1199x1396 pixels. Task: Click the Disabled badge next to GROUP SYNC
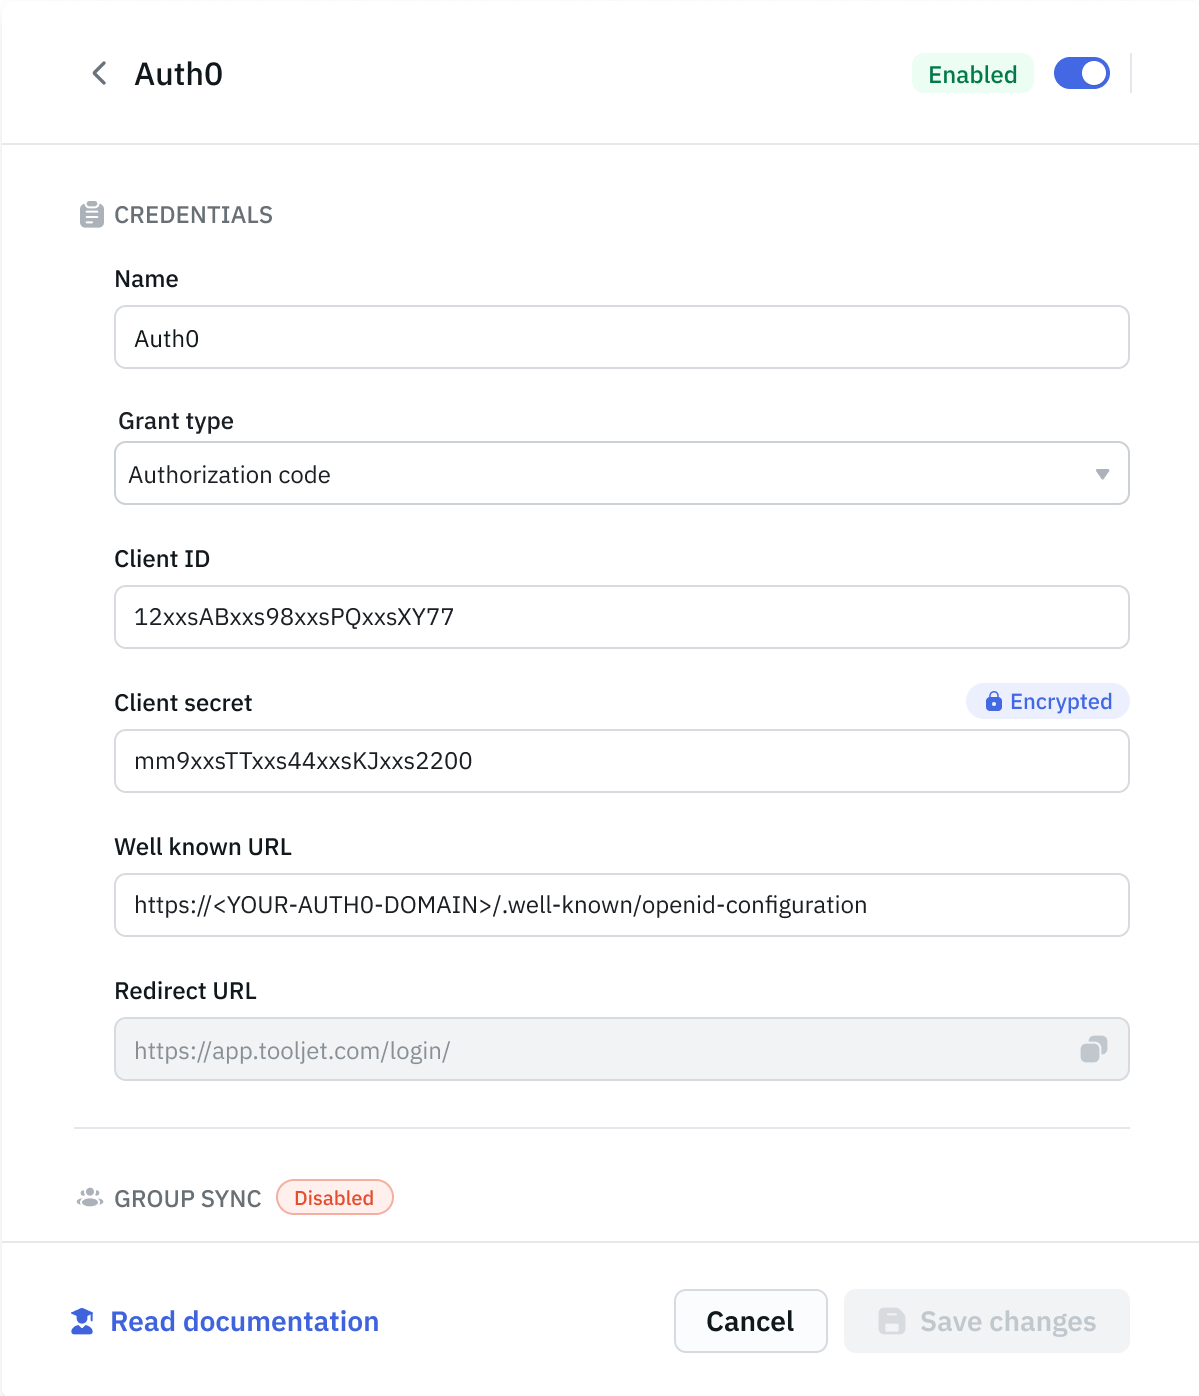tap(334, 1197)
